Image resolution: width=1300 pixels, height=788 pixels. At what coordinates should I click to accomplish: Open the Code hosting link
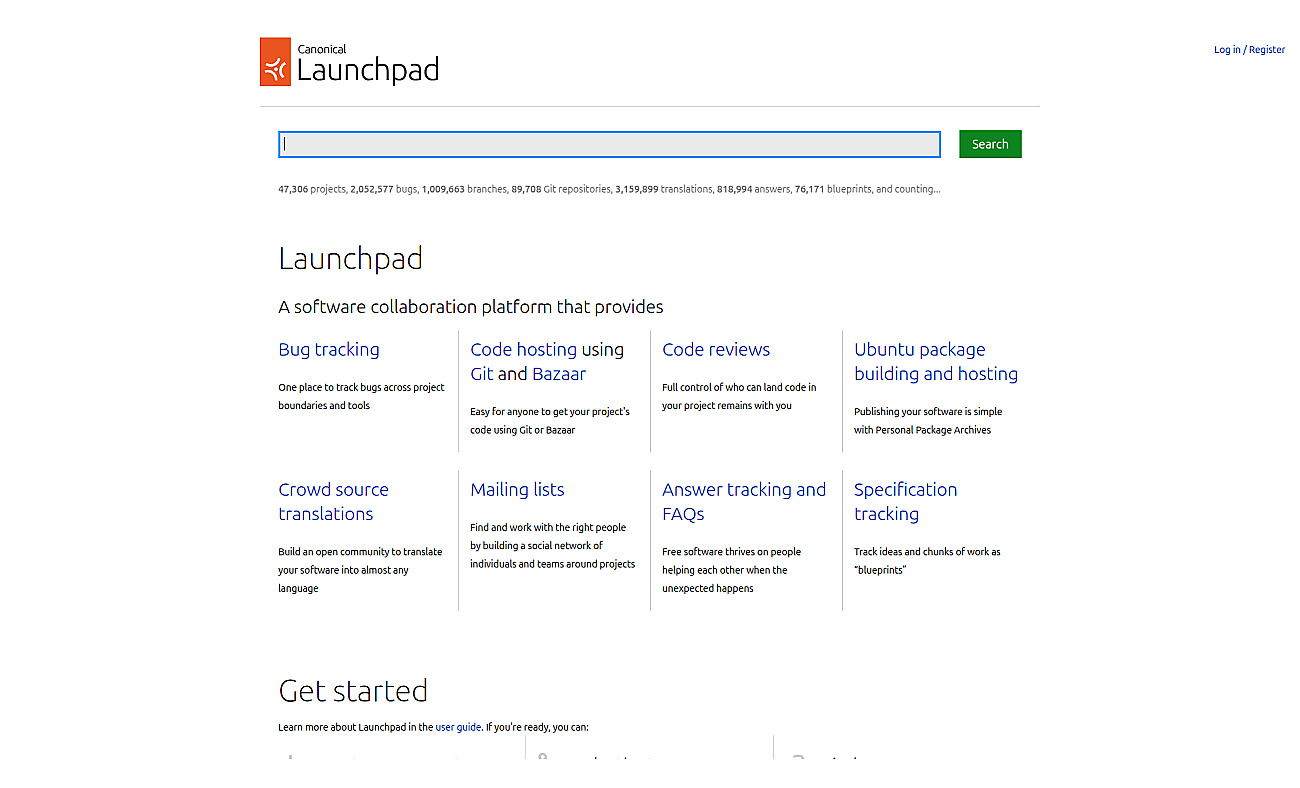[523, 349]
